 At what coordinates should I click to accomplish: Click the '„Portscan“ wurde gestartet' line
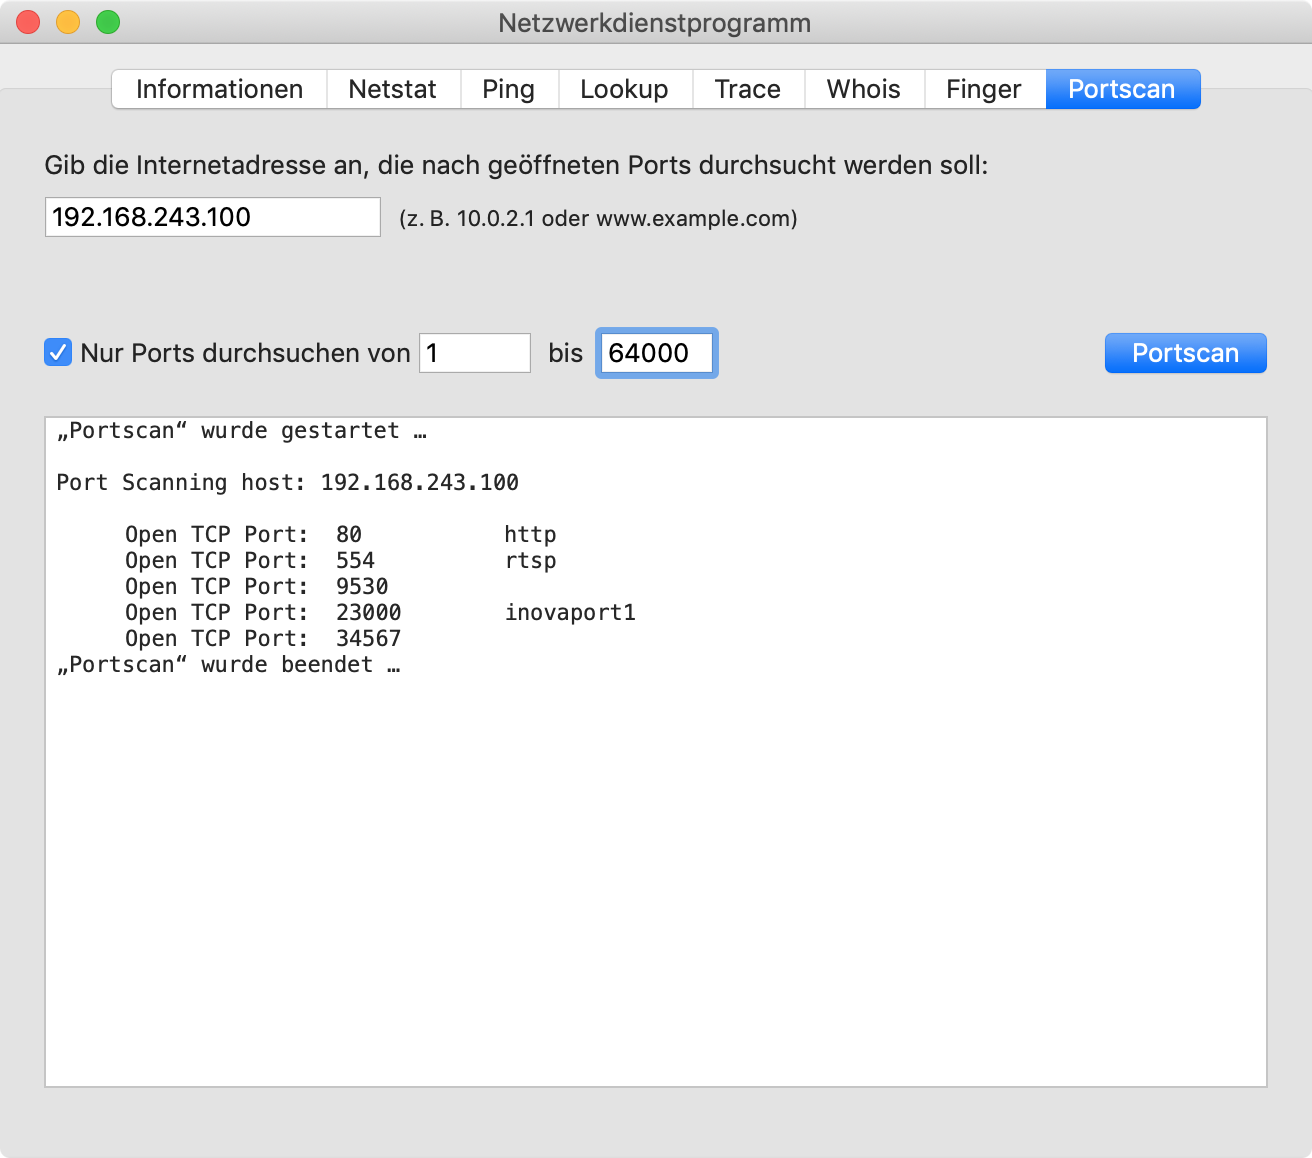(x=242, y=431)
